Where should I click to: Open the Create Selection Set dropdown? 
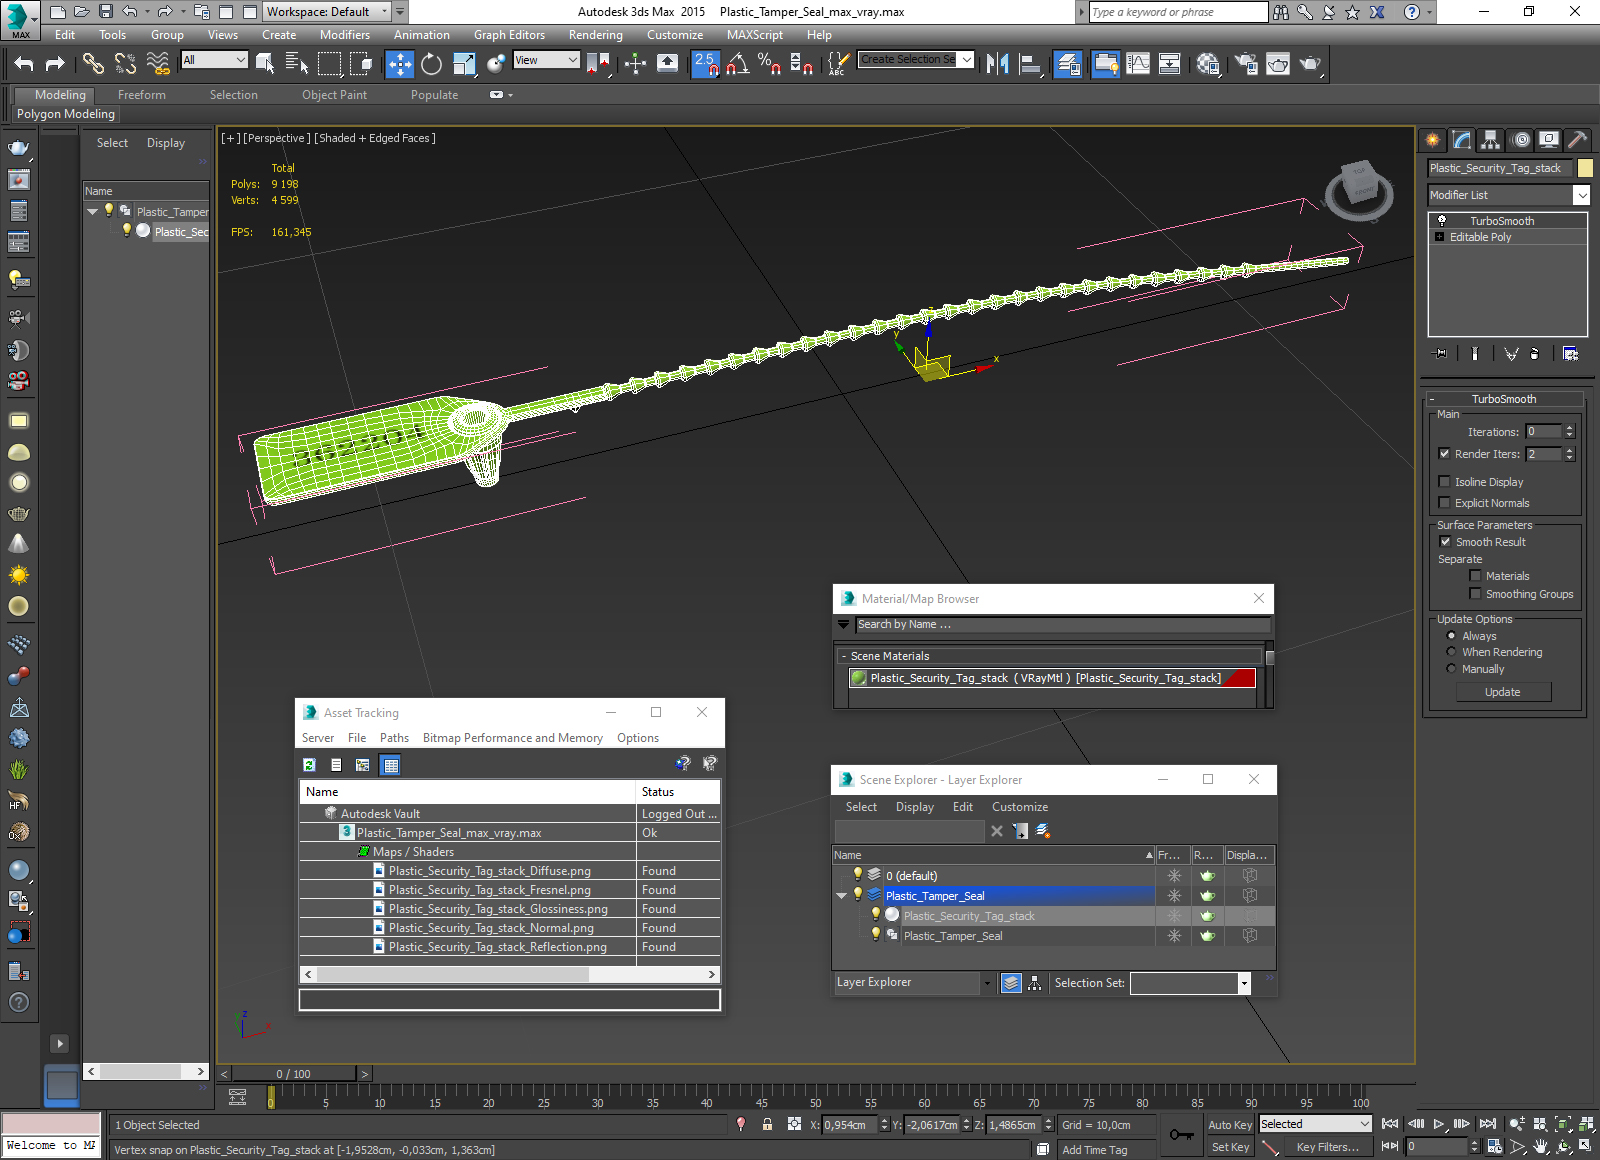coord(916,60)
